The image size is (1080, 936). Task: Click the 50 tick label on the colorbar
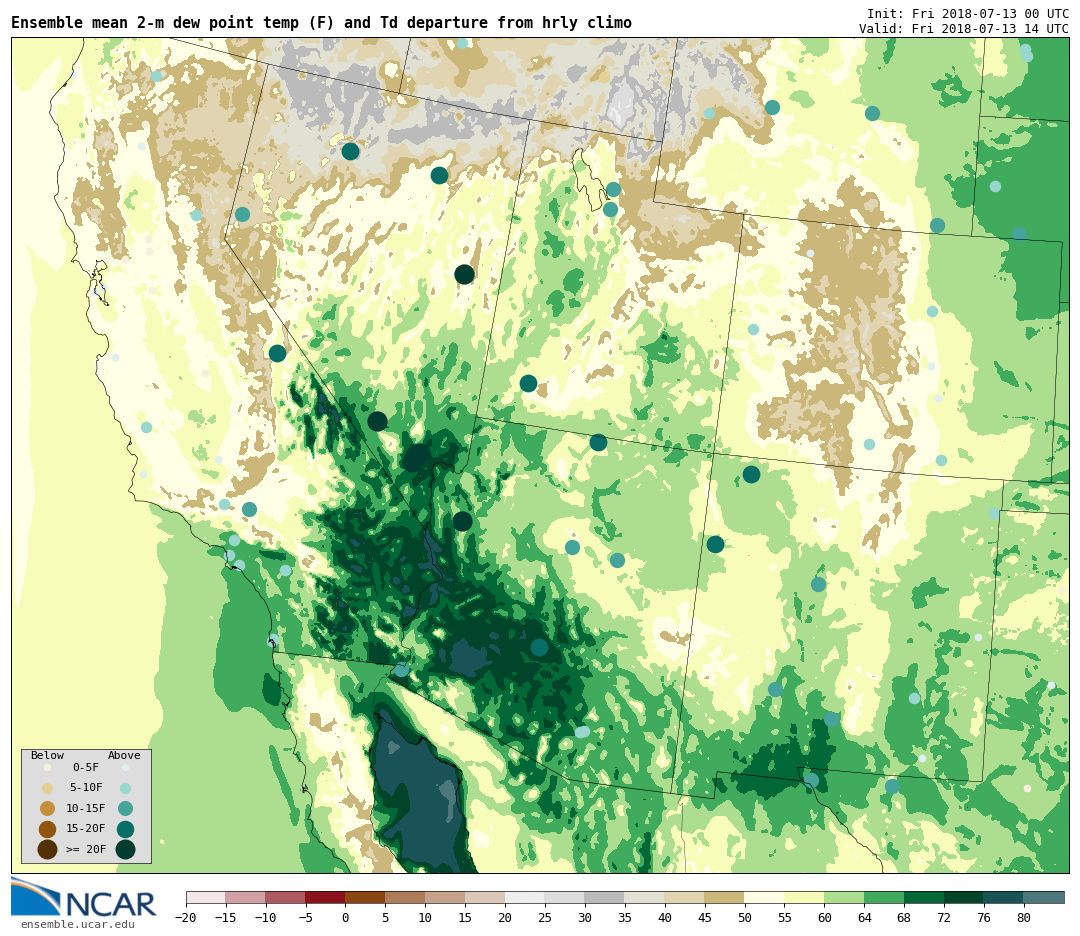[745, 917]
